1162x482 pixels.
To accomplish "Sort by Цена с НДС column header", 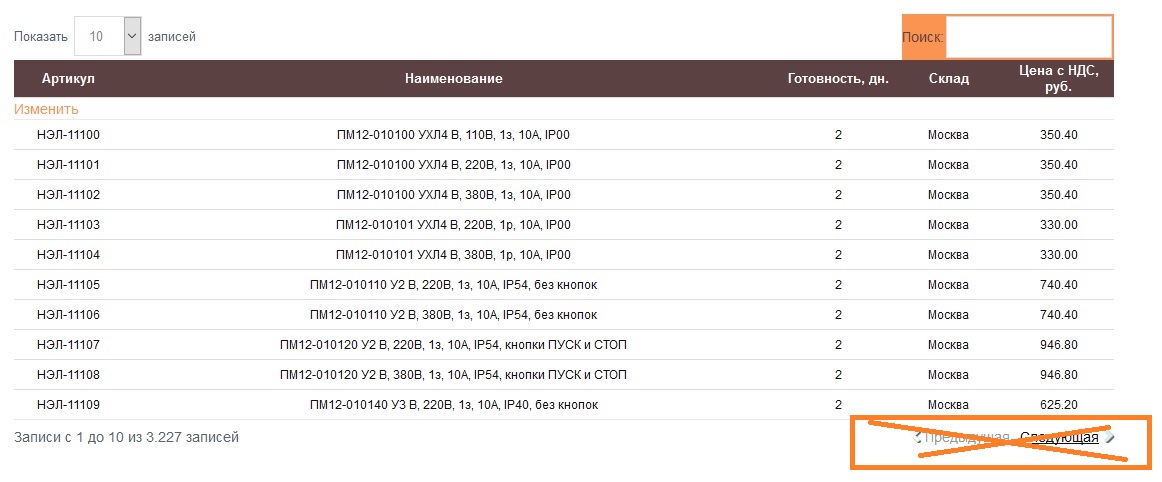I will point(1058,79).
